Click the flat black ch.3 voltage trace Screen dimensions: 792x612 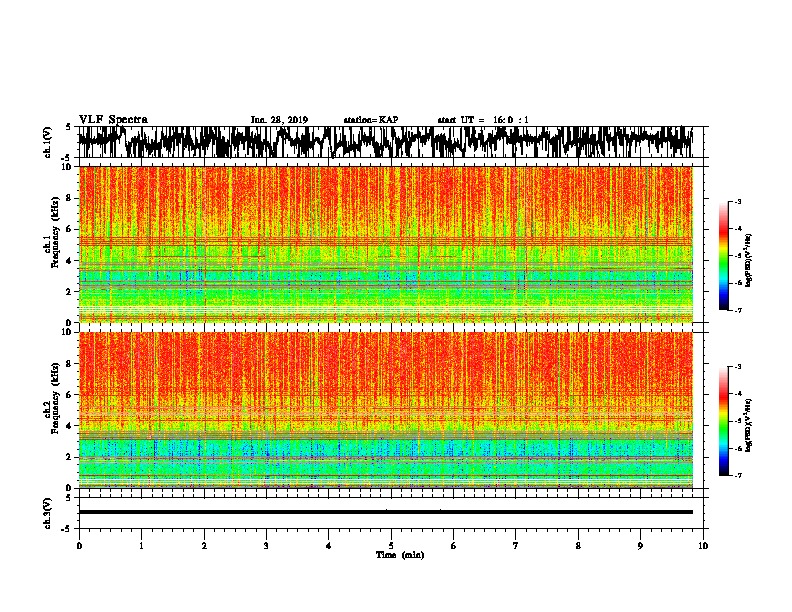[385, 512]
